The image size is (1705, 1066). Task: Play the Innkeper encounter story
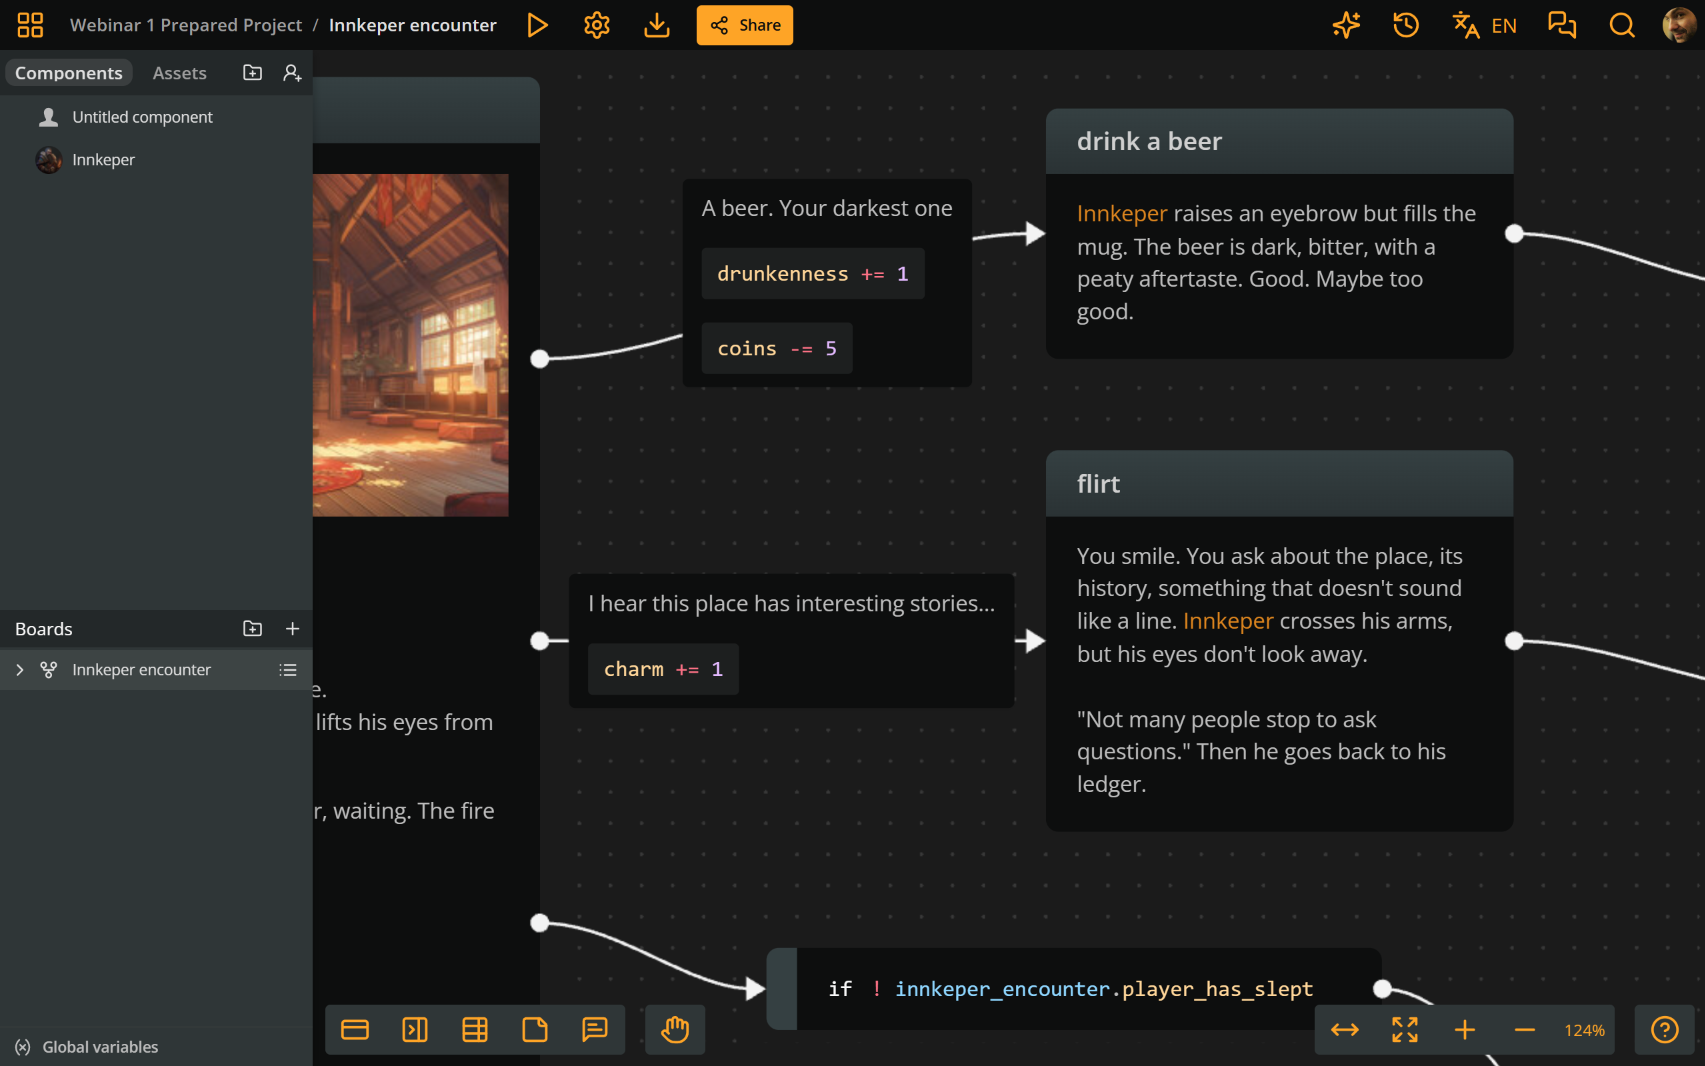tap(537, 25)
